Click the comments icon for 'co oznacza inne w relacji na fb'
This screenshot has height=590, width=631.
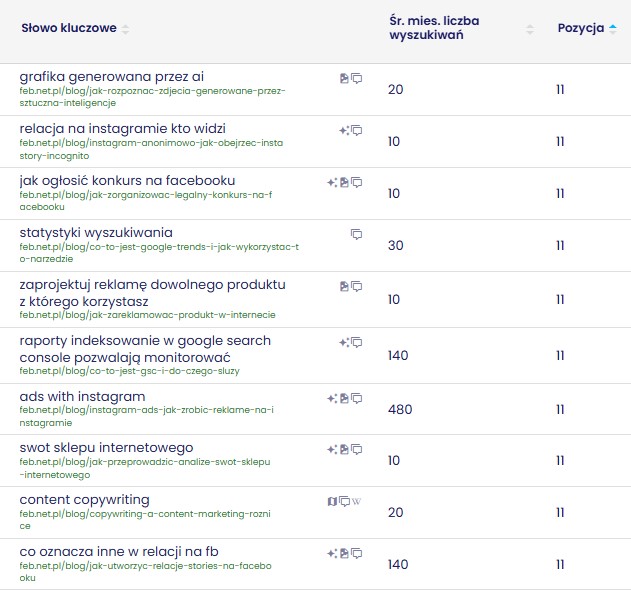[356, 553]
